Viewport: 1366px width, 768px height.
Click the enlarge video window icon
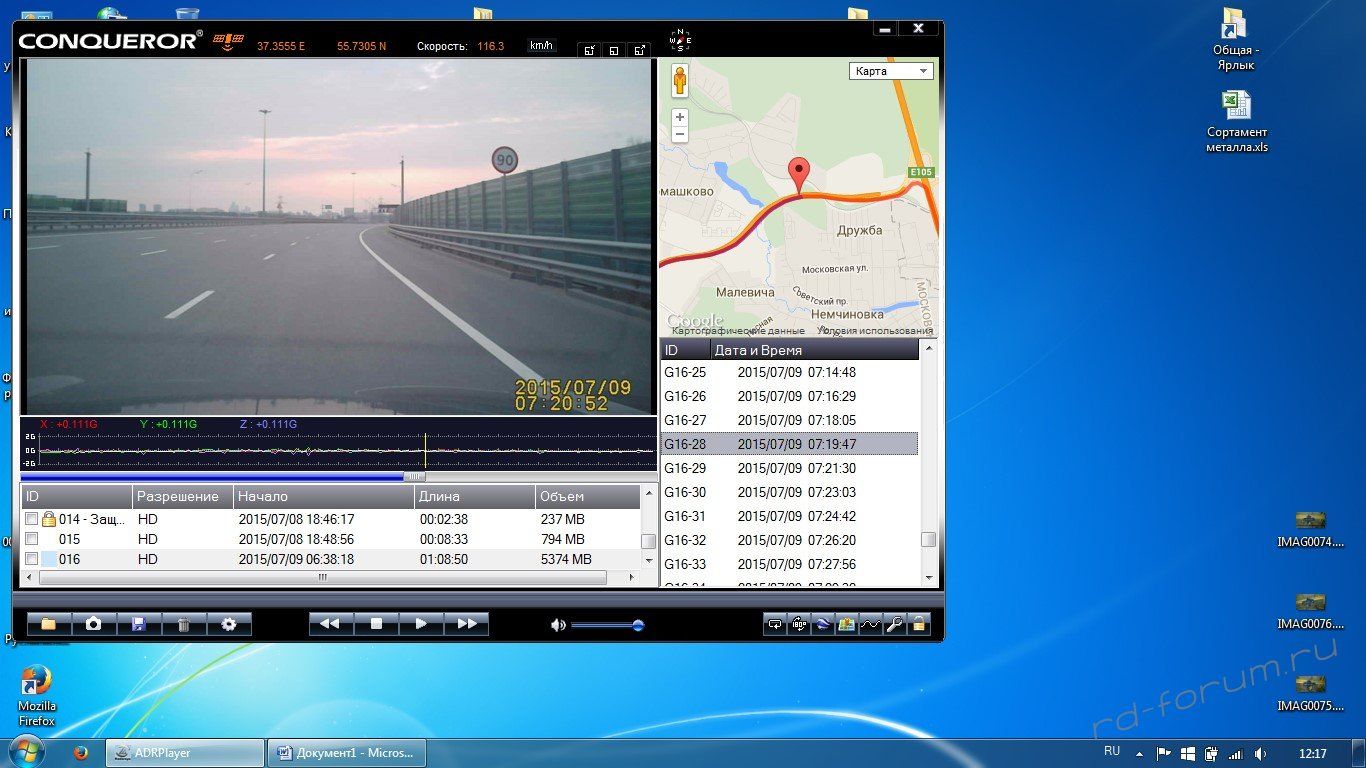pos(640,49)
